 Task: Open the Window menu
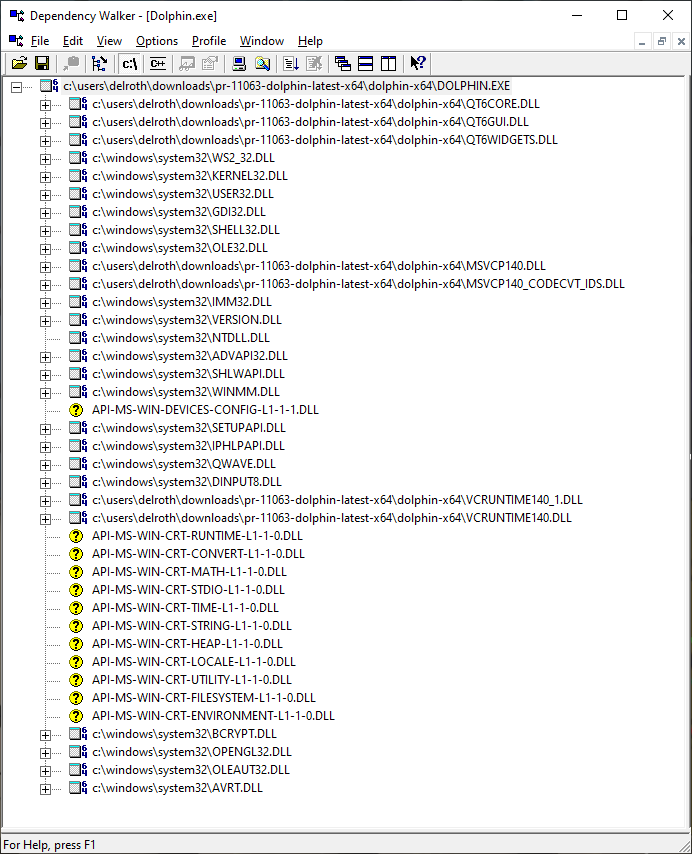click(x=262, y=41)
